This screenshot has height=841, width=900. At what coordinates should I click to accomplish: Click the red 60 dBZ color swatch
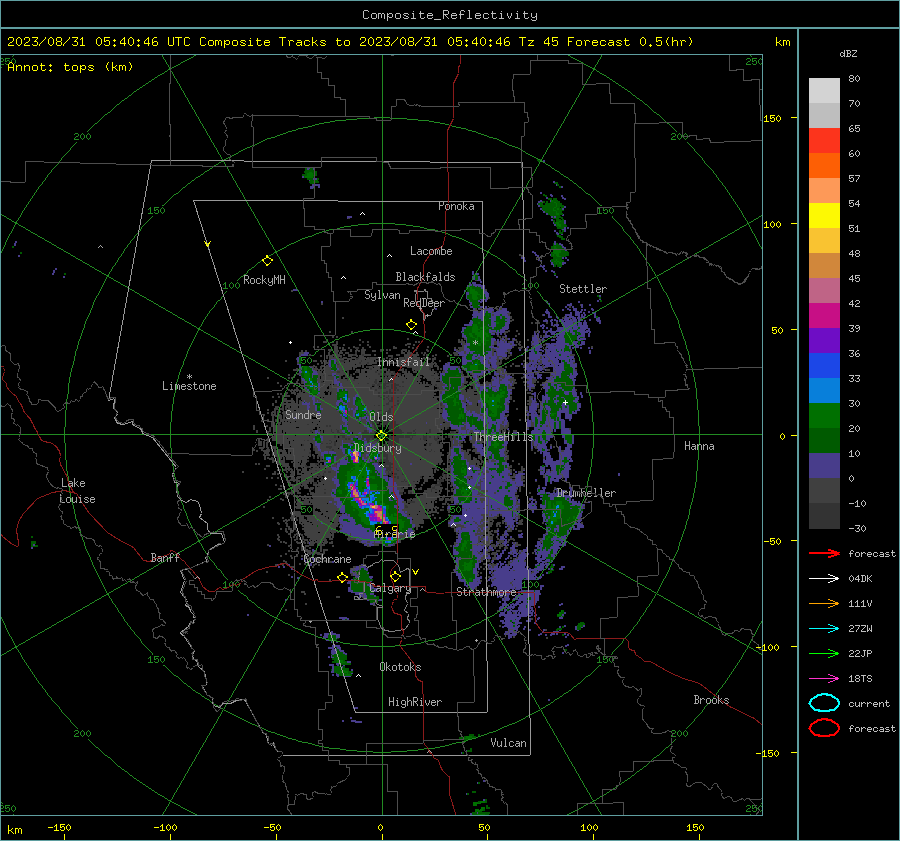coord(824,141)
